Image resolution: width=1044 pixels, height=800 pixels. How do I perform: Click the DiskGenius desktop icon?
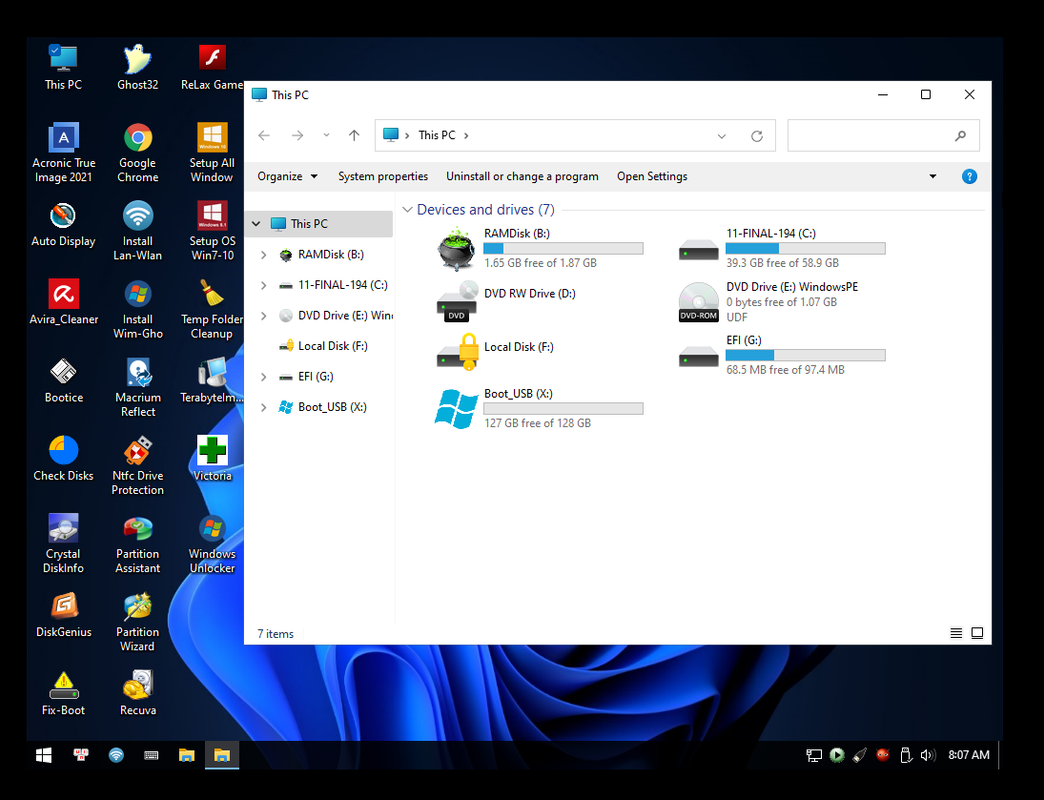[63, 616]
